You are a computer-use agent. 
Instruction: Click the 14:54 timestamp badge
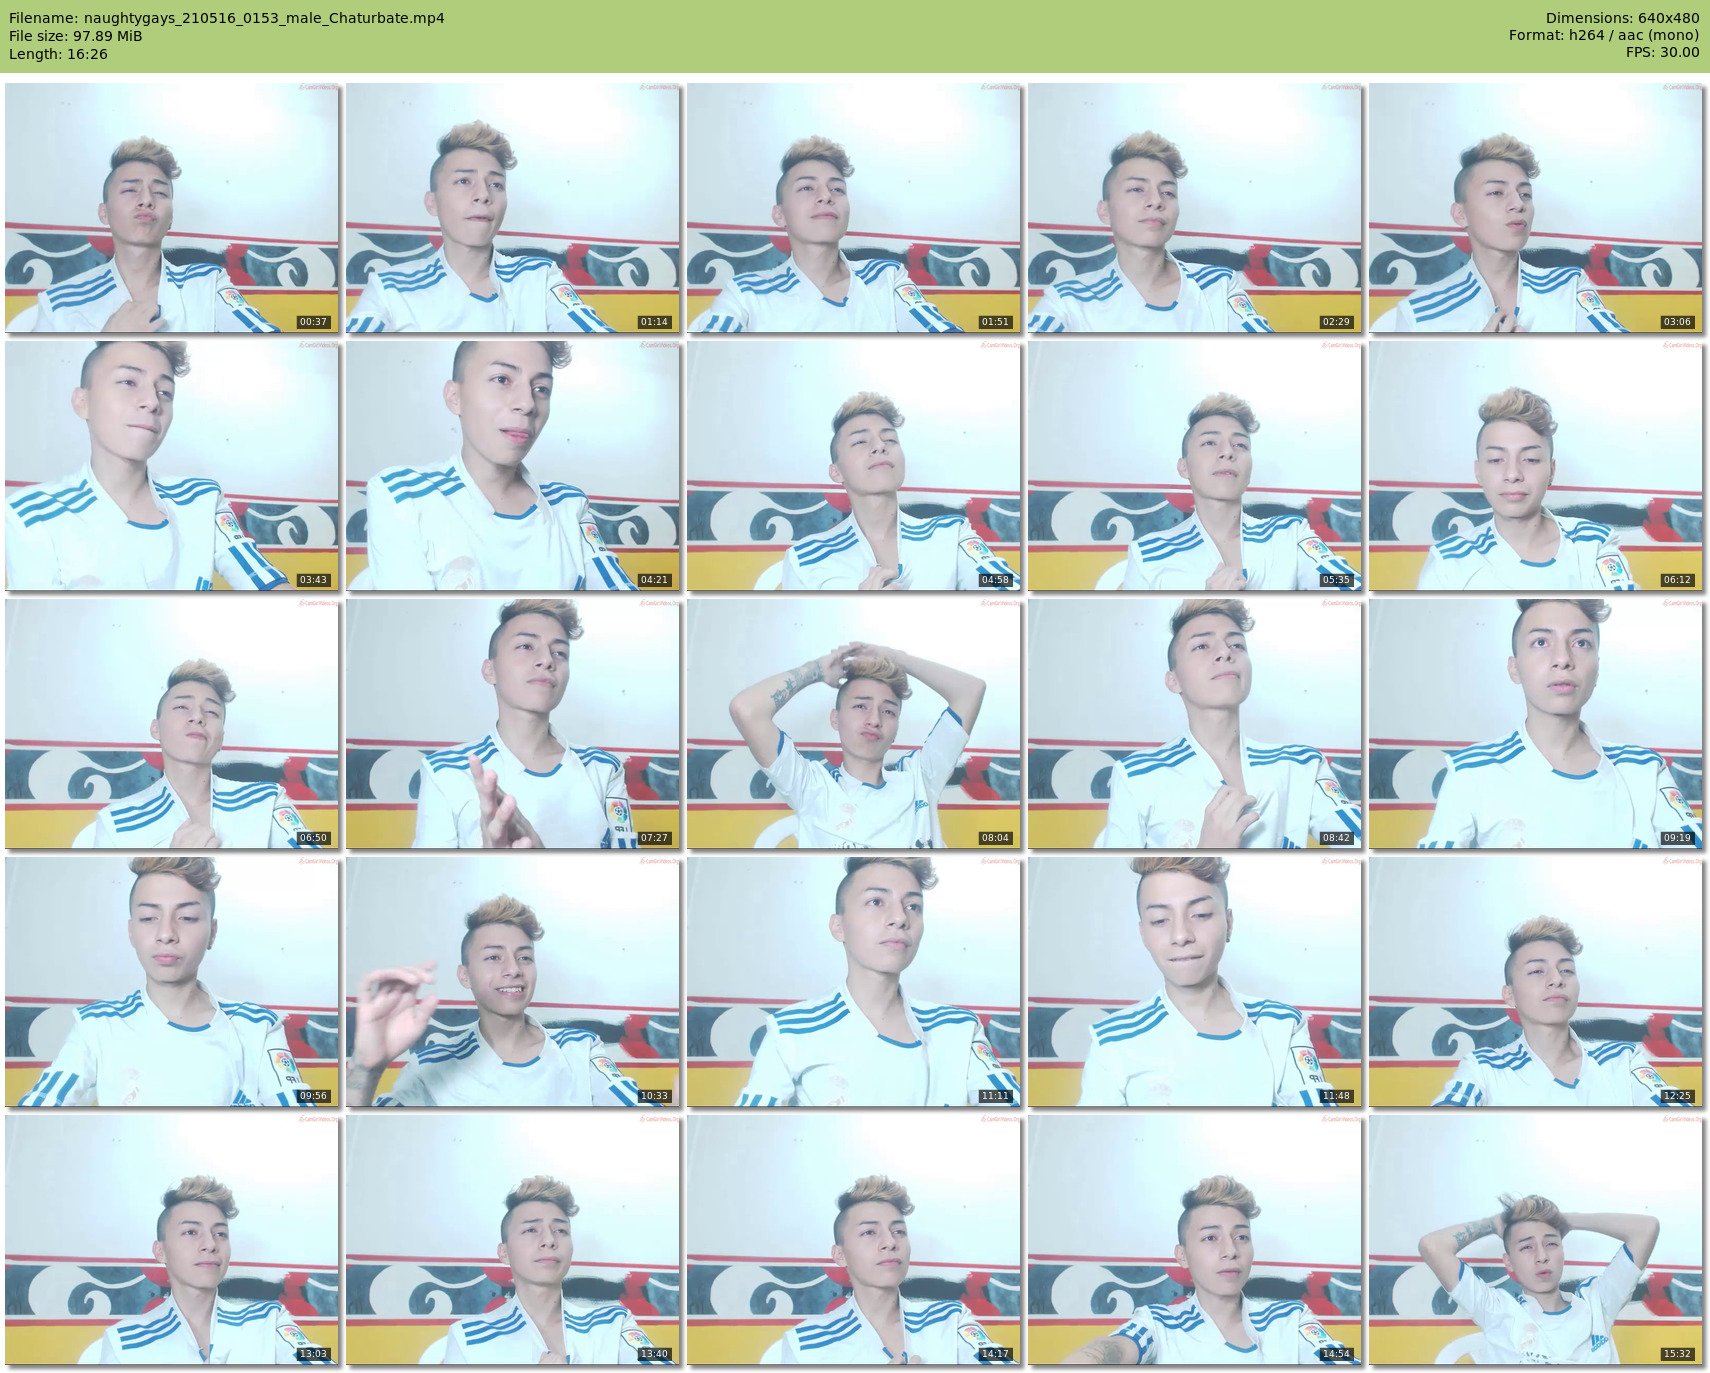pyautogui.click(x=1336, y=1354)
